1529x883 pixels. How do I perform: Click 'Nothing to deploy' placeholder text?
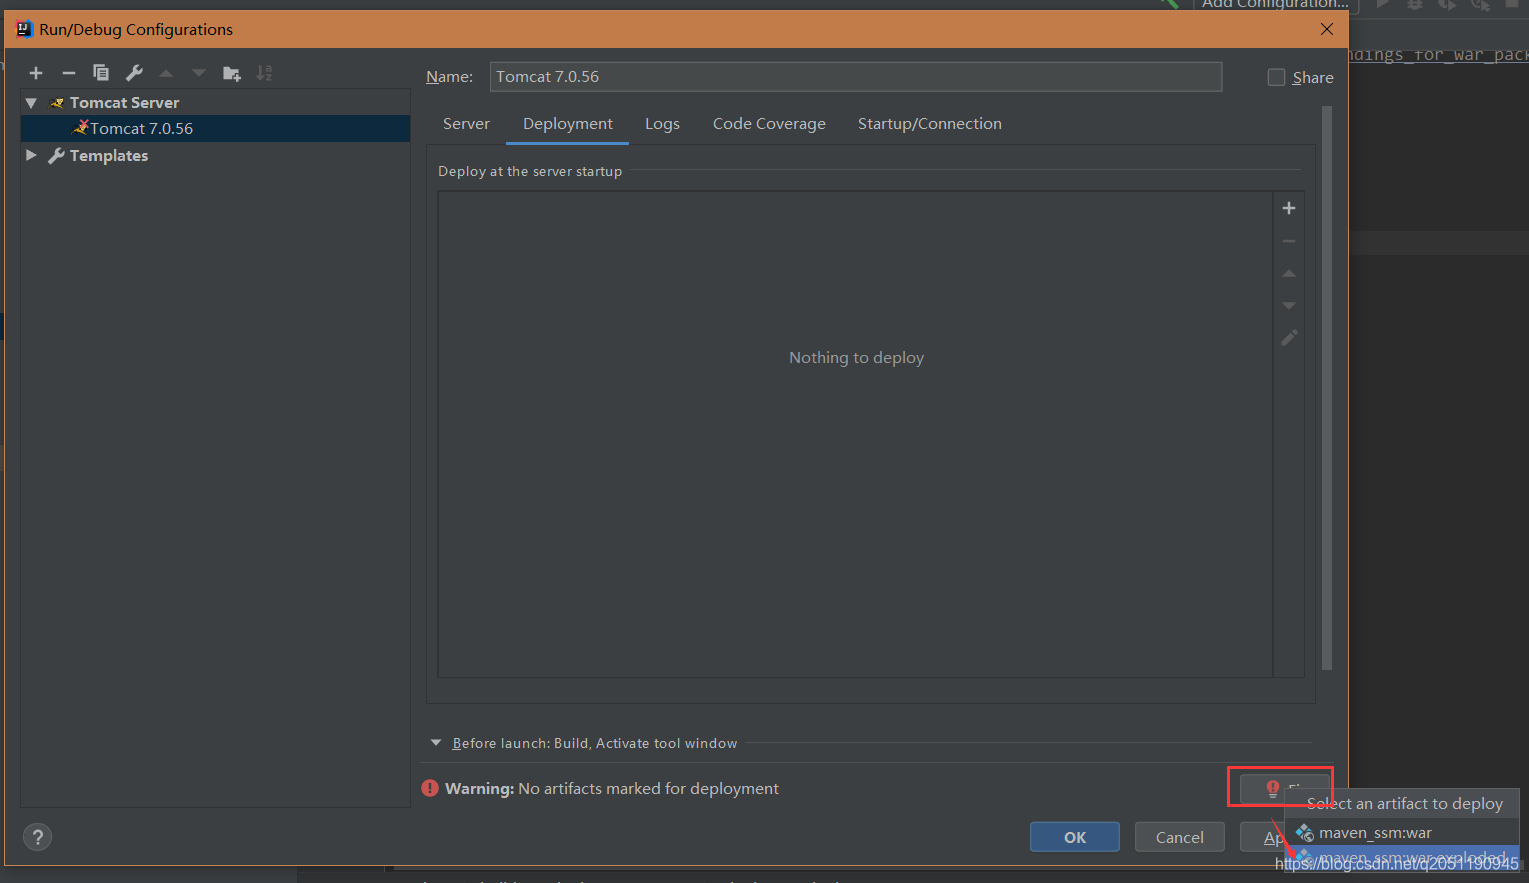pyautogui.click(x=856, y=358)
